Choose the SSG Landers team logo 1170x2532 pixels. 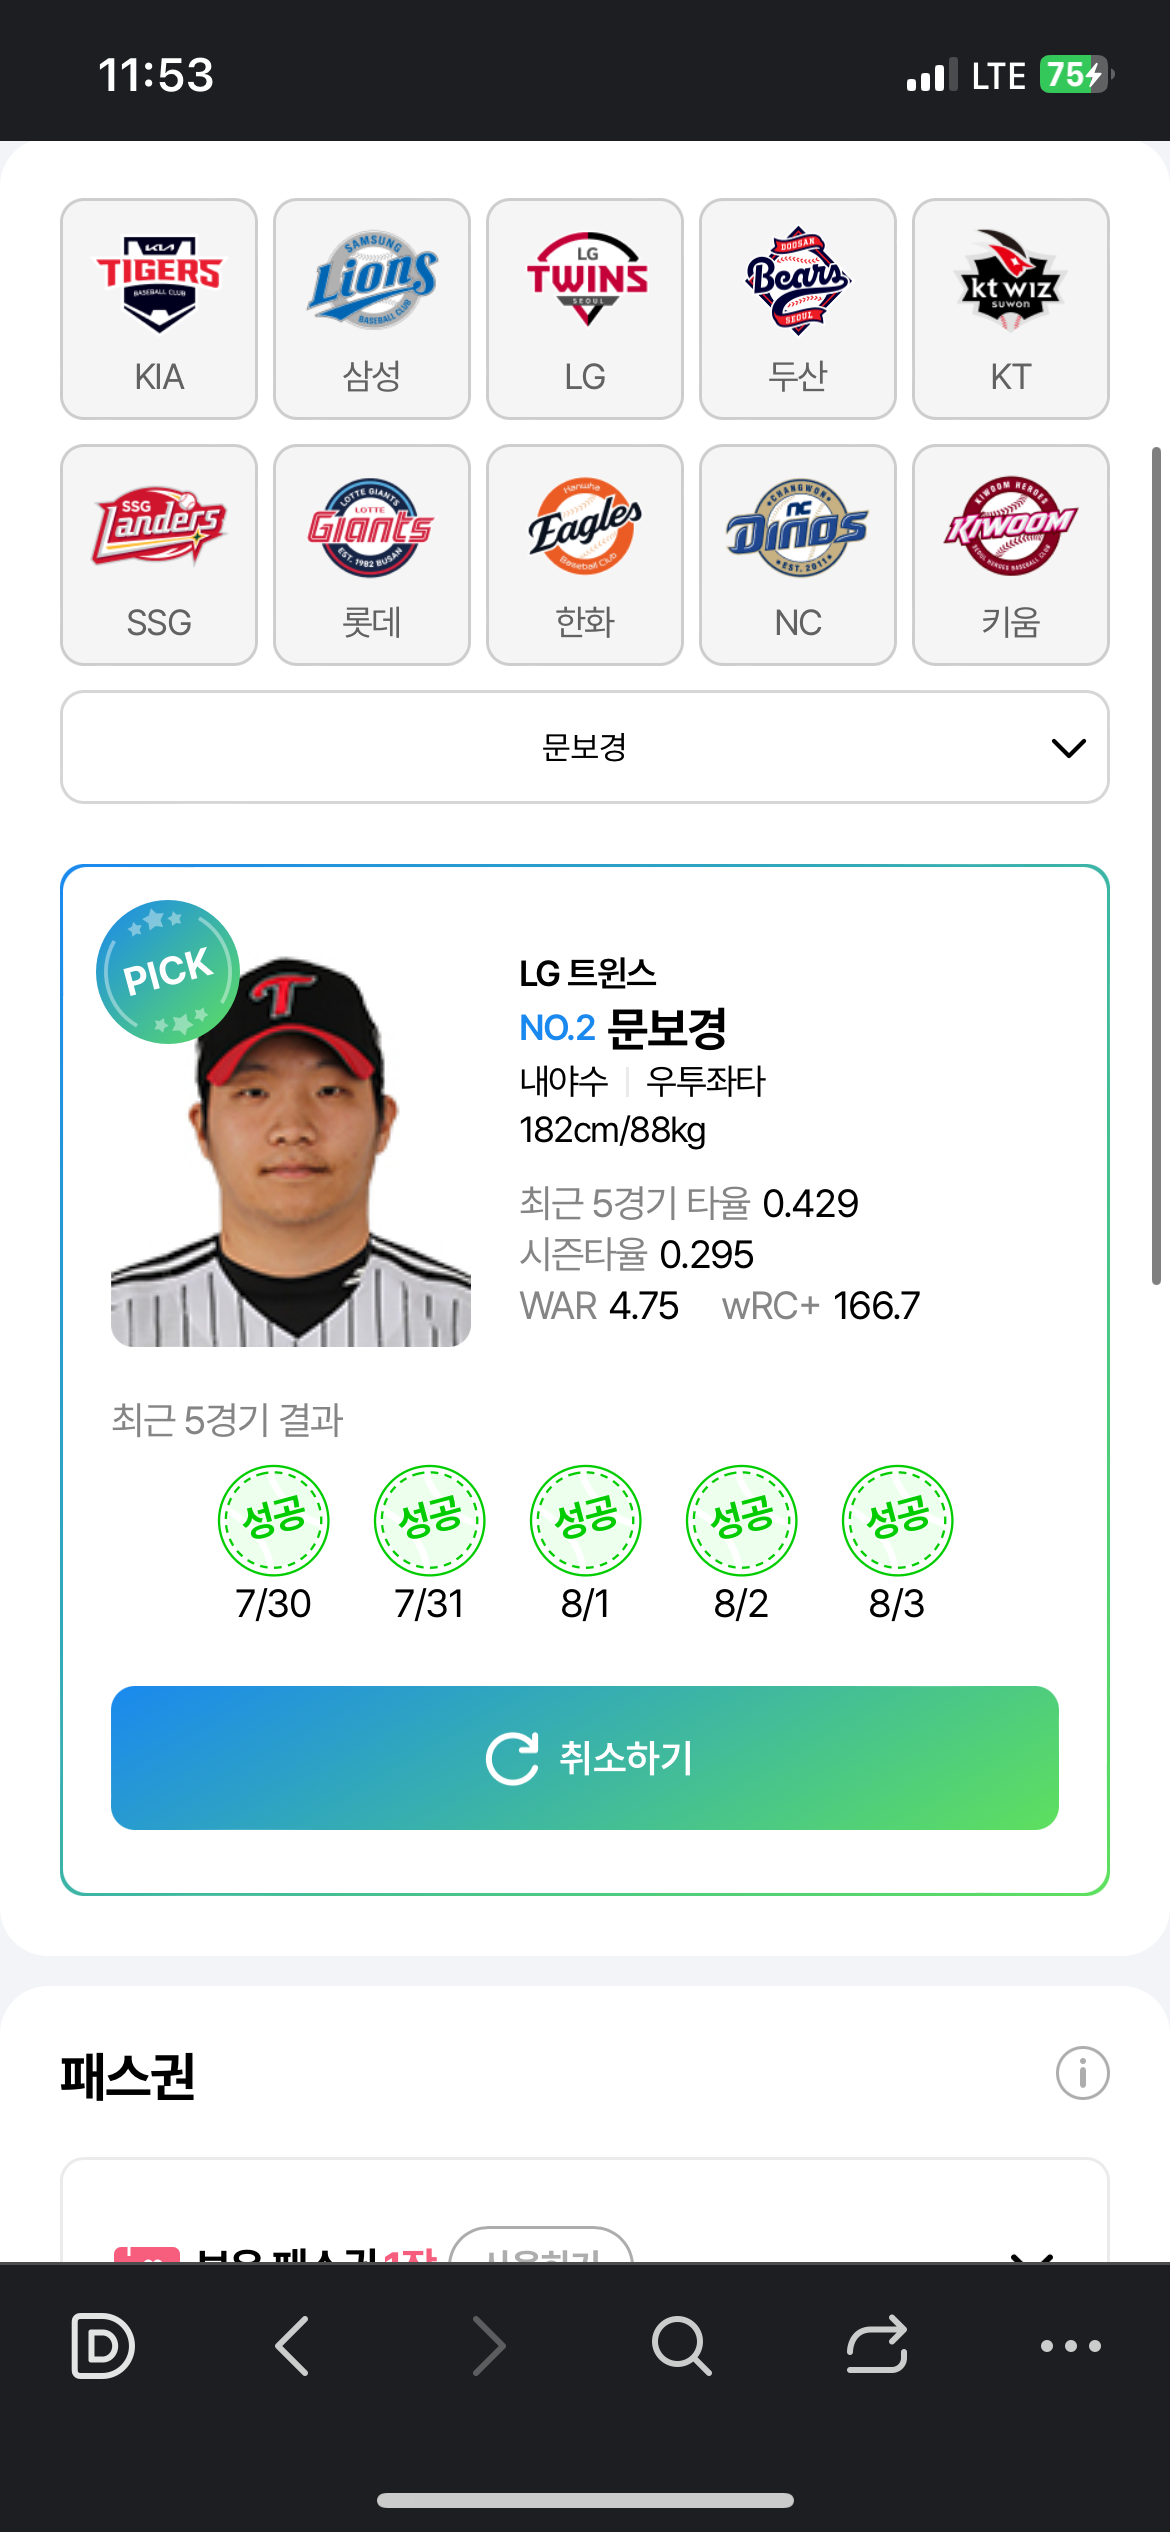[x=159, y=526]
